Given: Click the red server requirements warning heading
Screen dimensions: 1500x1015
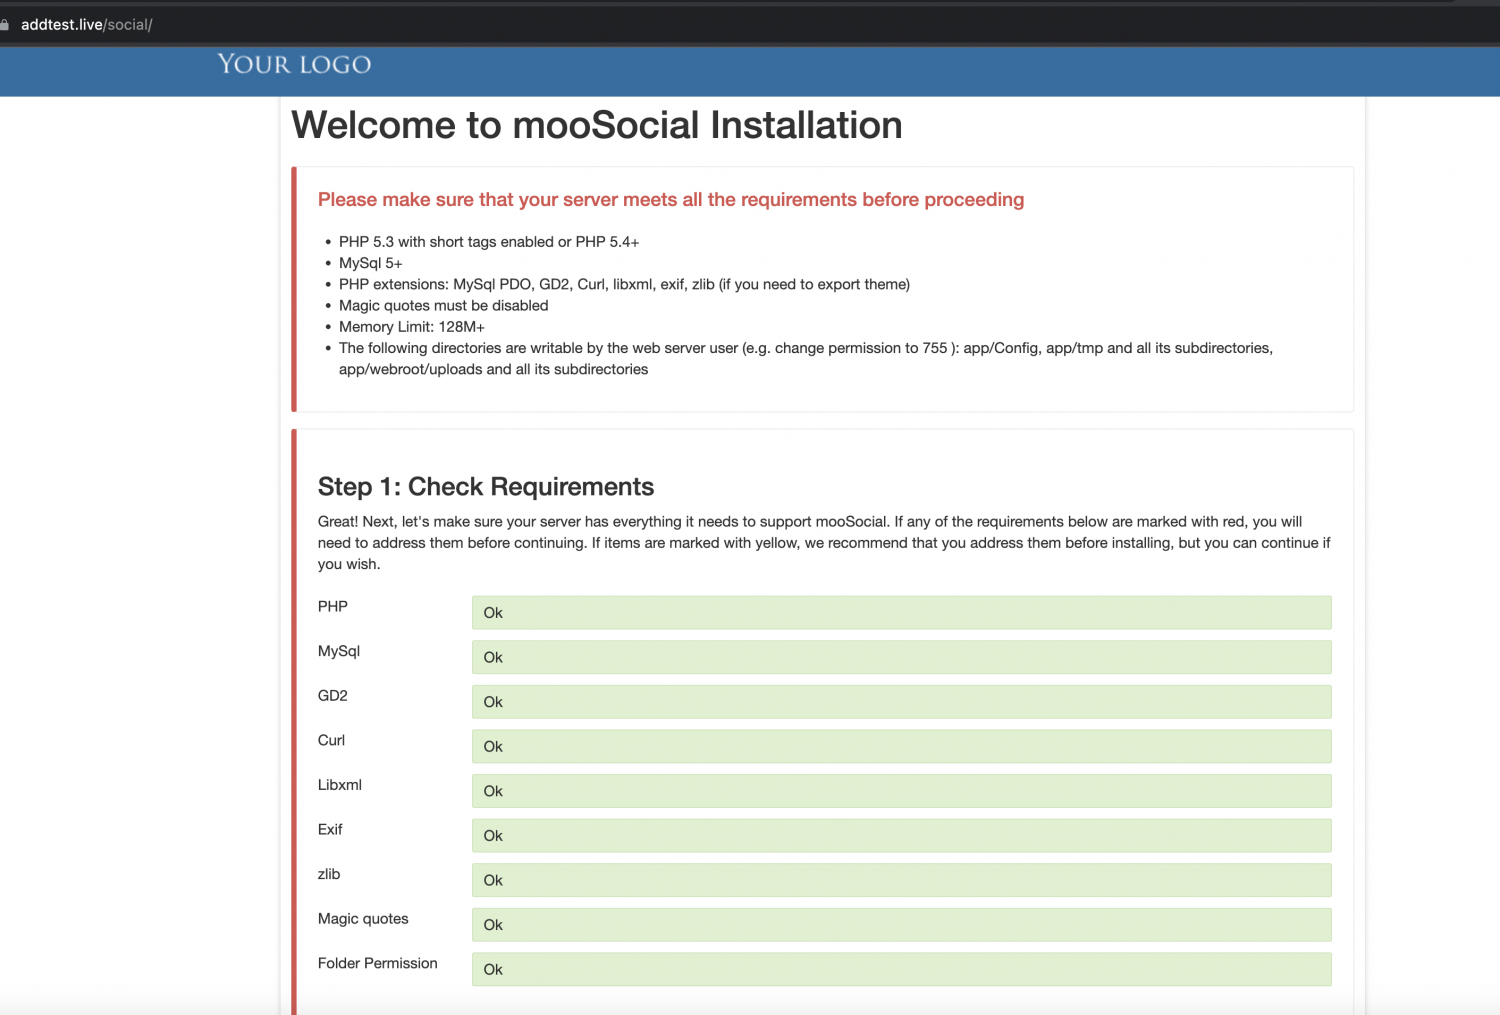Looking at the screenshot, I should (671, 199).
